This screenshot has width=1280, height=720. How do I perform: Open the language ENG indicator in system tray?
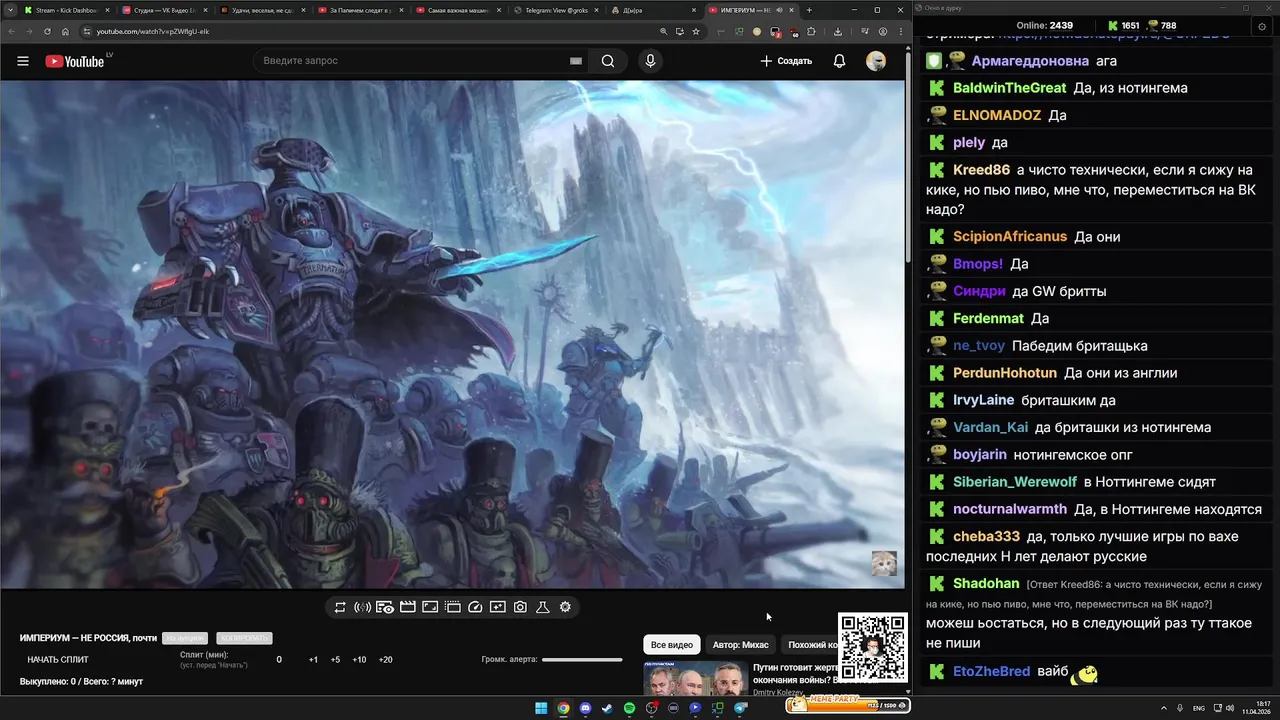(1199, 708)
